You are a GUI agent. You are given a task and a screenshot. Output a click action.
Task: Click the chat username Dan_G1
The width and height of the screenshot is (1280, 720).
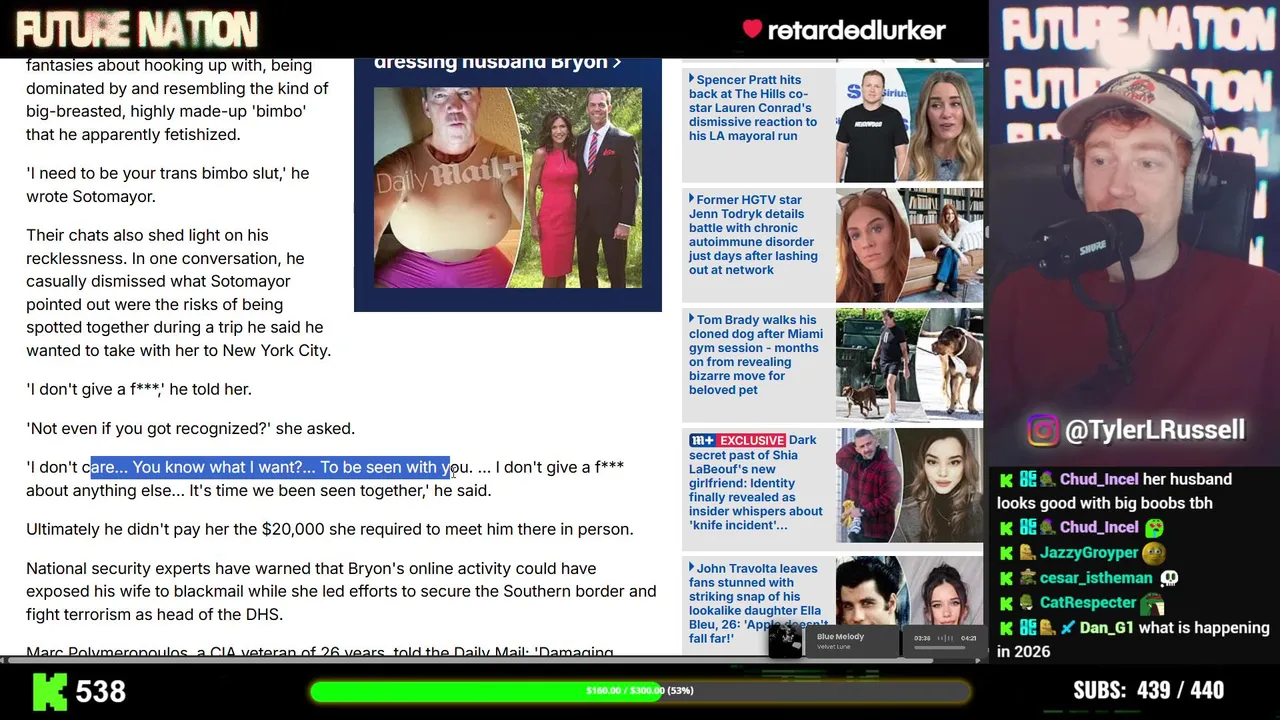click(x=1107, y=628)
